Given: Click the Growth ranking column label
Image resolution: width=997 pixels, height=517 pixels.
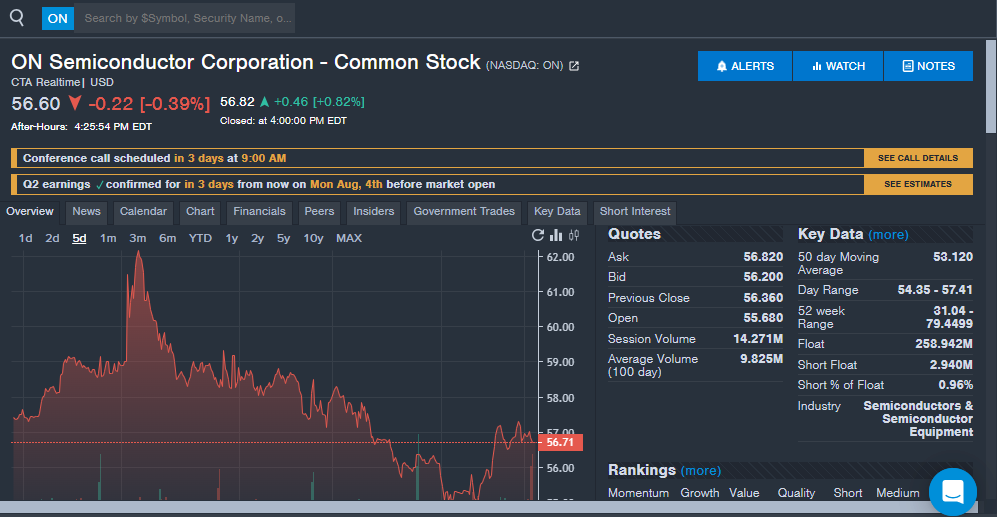Looking at the screenshot, I should click(x=700, y=493).
